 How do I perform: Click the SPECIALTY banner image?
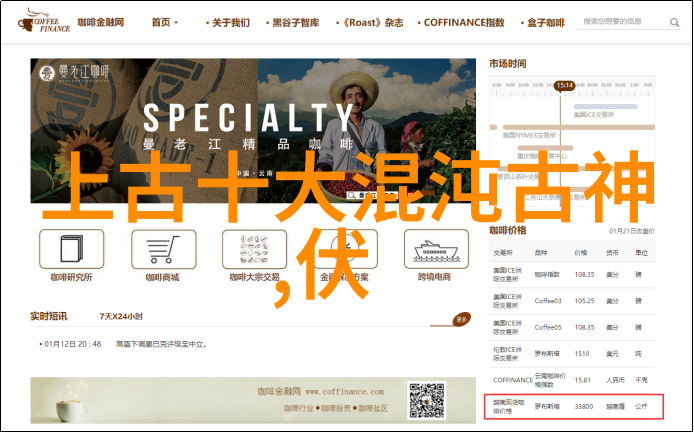click(253, 131)
